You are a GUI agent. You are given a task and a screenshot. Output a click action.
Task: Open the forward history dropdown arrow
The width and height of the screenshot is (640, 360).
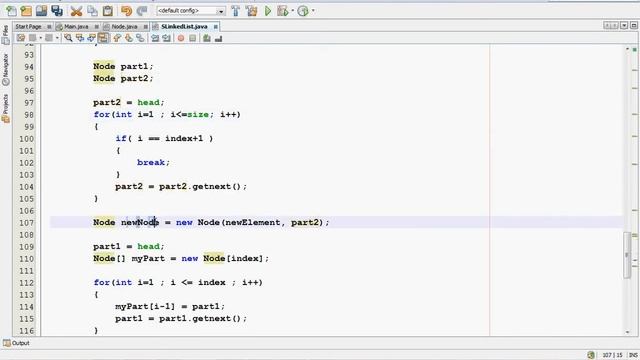(57, 38)
